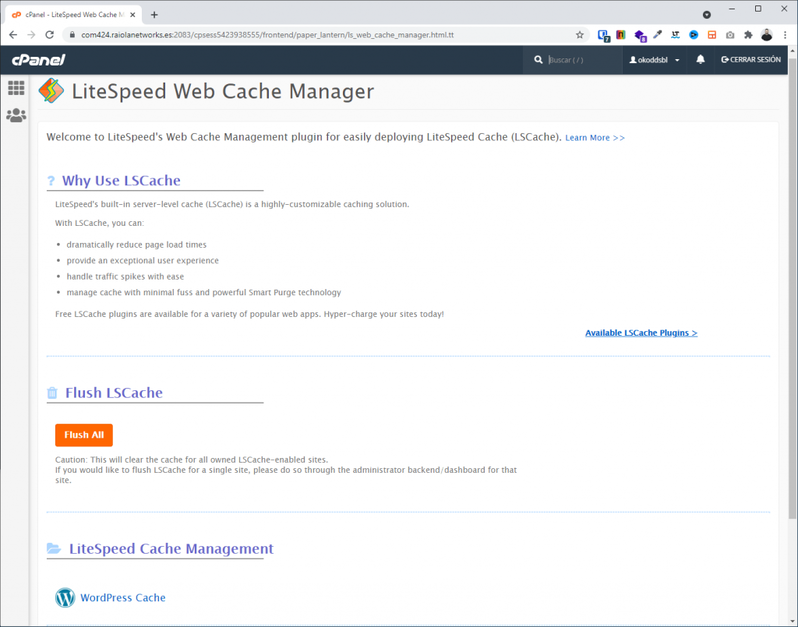This screenshot has width=798, height=627.
Task: Click CERRAR SESIÓN to log out
Action: click(x=751, y=60)
